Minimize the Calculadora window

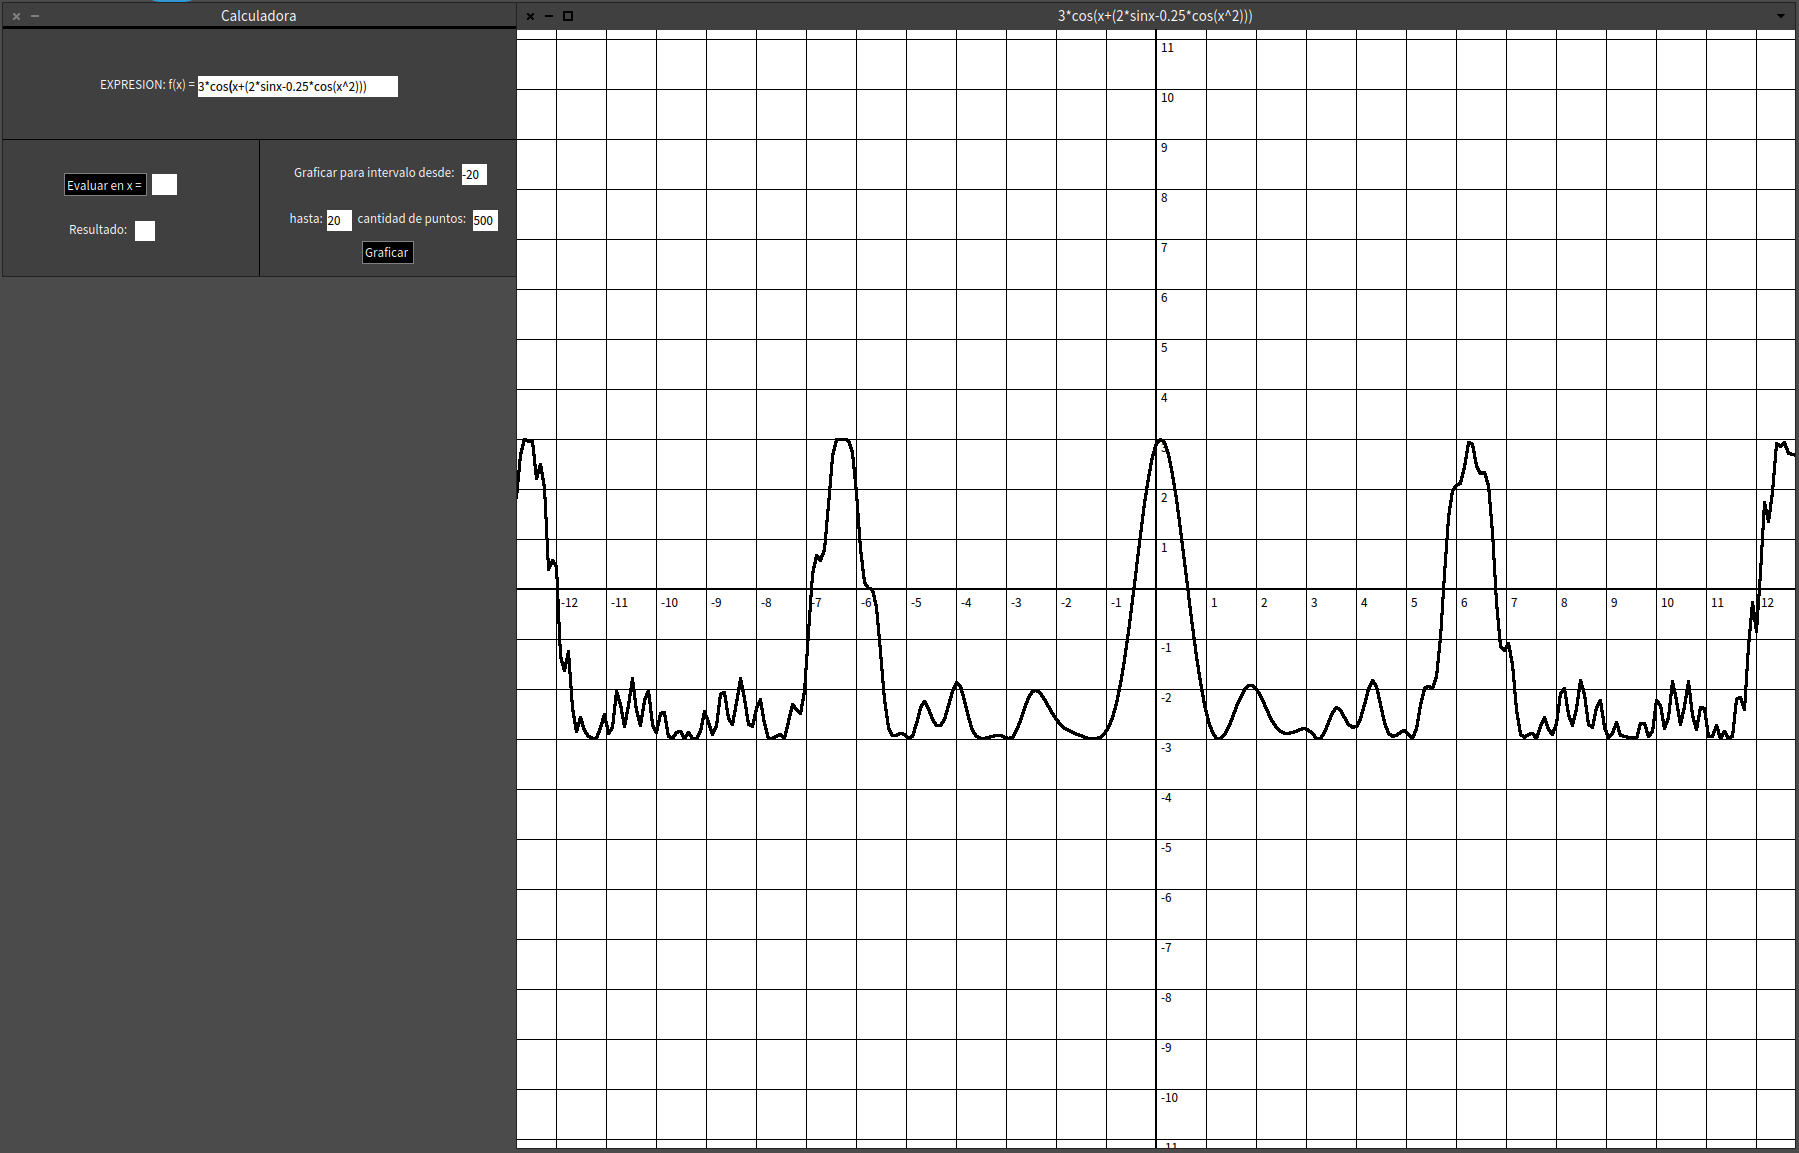coord(37,15)
